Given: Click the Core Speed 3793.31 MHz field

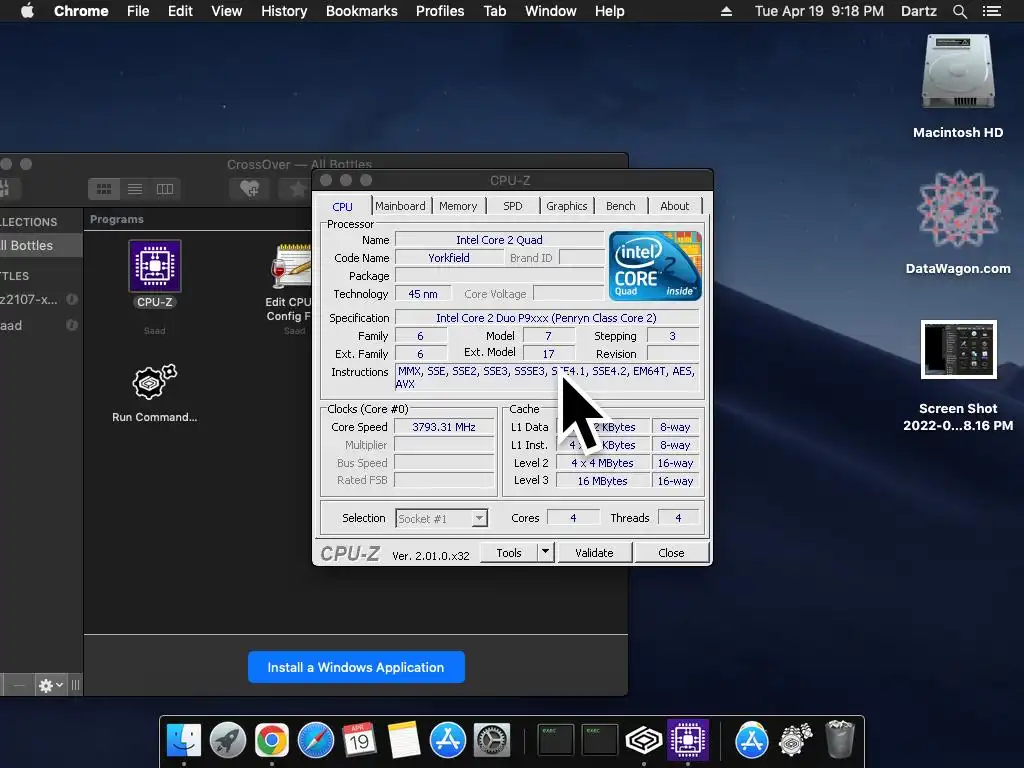Looking at the screenshot, I should [x=444, y=426].
